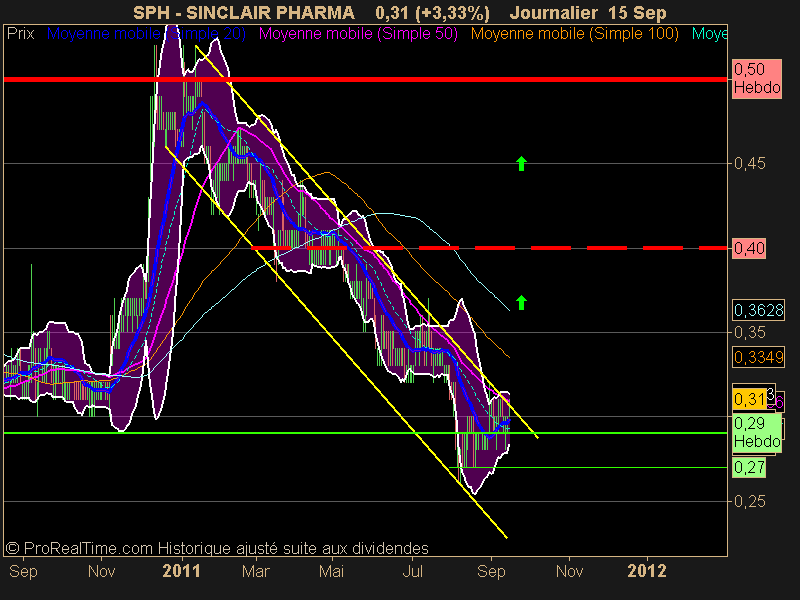
Task: Click the 0,3349 orange moving average value tag
Action: pos(758,357)
